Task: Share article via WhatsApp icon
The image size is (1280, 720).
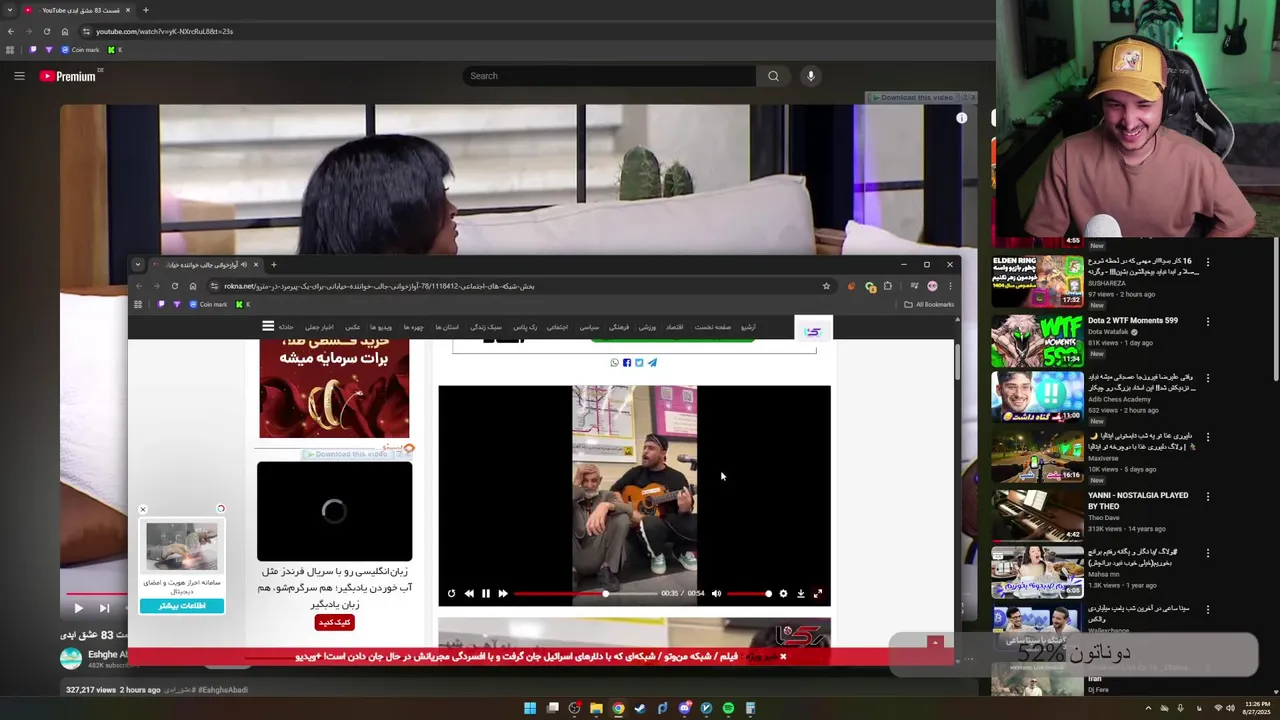Action: (615, 362)
